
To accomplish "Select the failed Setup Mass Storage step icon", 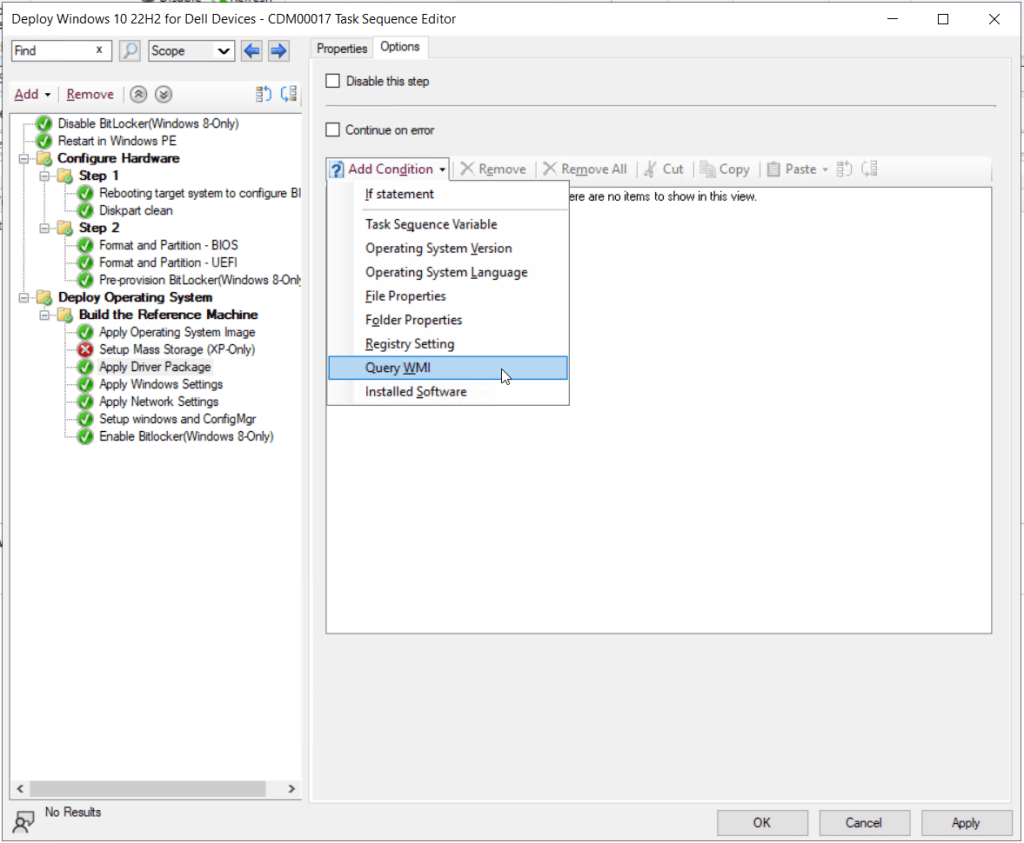I will [86, 350].
